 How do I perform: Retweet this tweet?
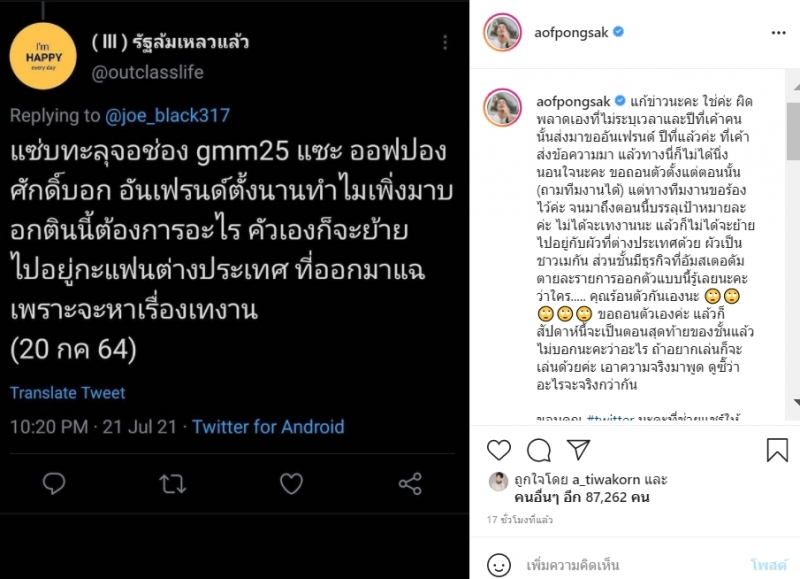pyautogui.click(x=173, y=484)
